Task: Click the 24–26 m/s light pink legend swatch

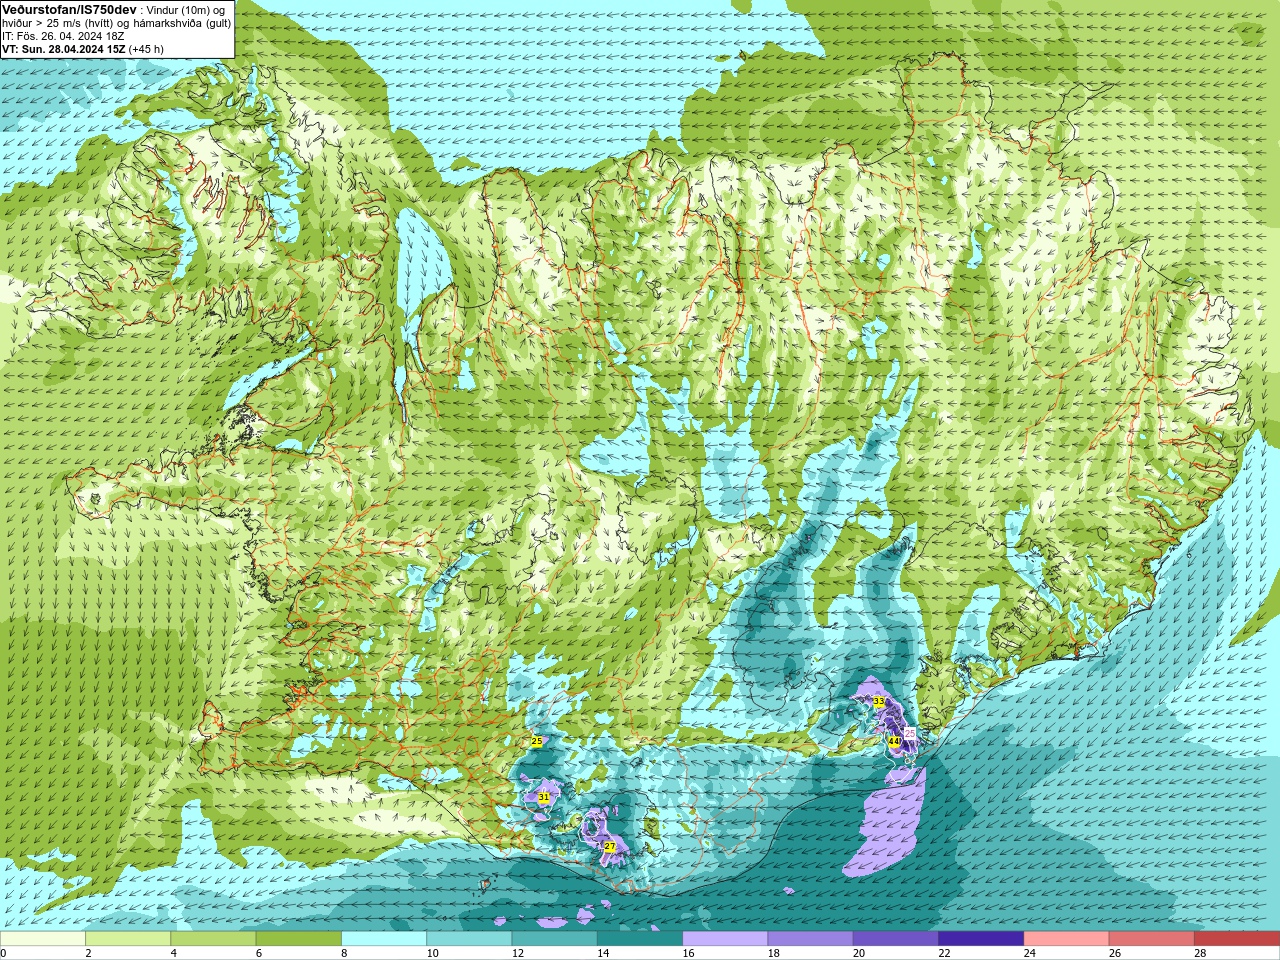Action: (x=1066, y=939)
